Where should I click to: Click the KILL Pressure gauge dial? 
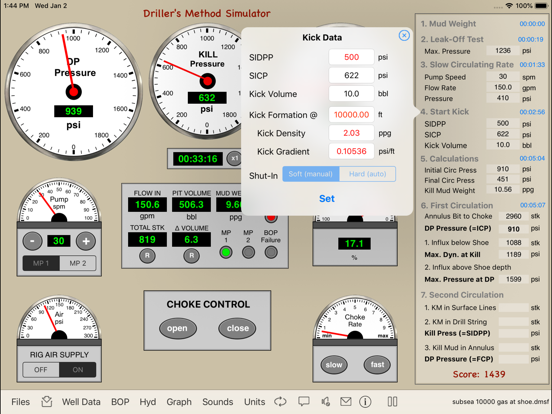coord(207,81)
